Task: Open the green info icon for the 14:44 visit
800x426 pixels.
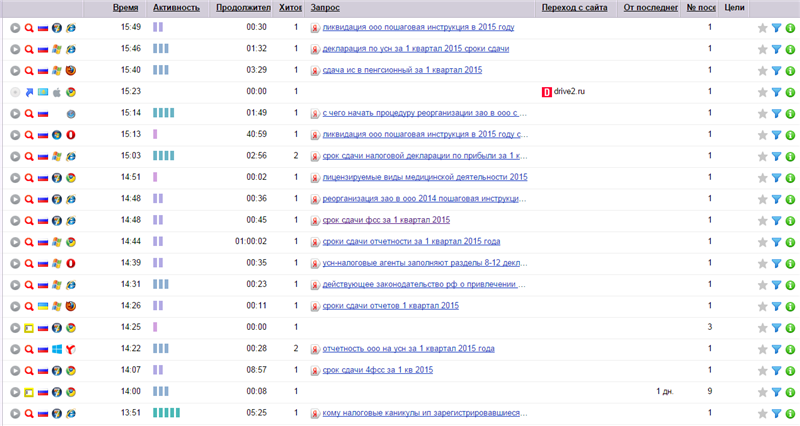Action: 790,242
